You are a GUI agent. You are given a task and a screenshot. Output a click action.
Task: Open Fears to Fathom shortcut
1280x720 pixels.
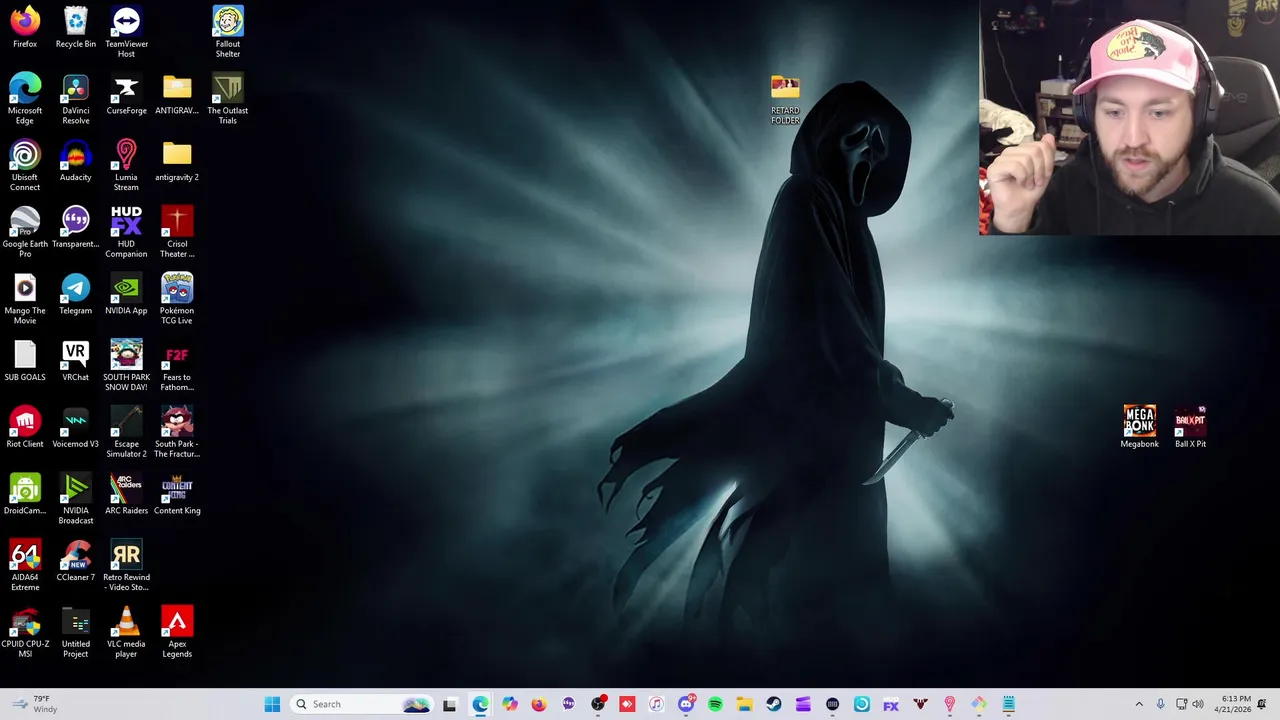click(x=177, y=365)
